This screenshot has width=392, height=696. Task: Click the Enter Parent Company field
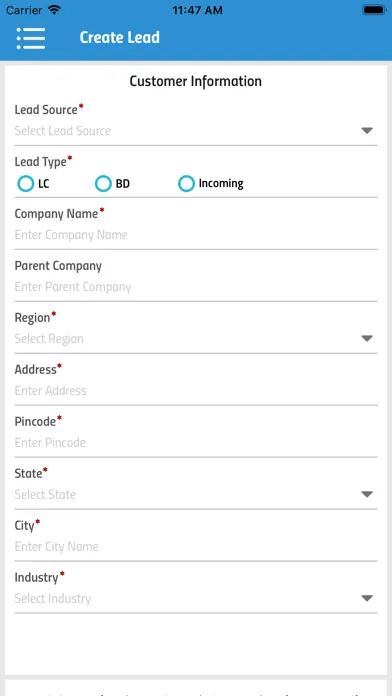(x=196, y=287)
